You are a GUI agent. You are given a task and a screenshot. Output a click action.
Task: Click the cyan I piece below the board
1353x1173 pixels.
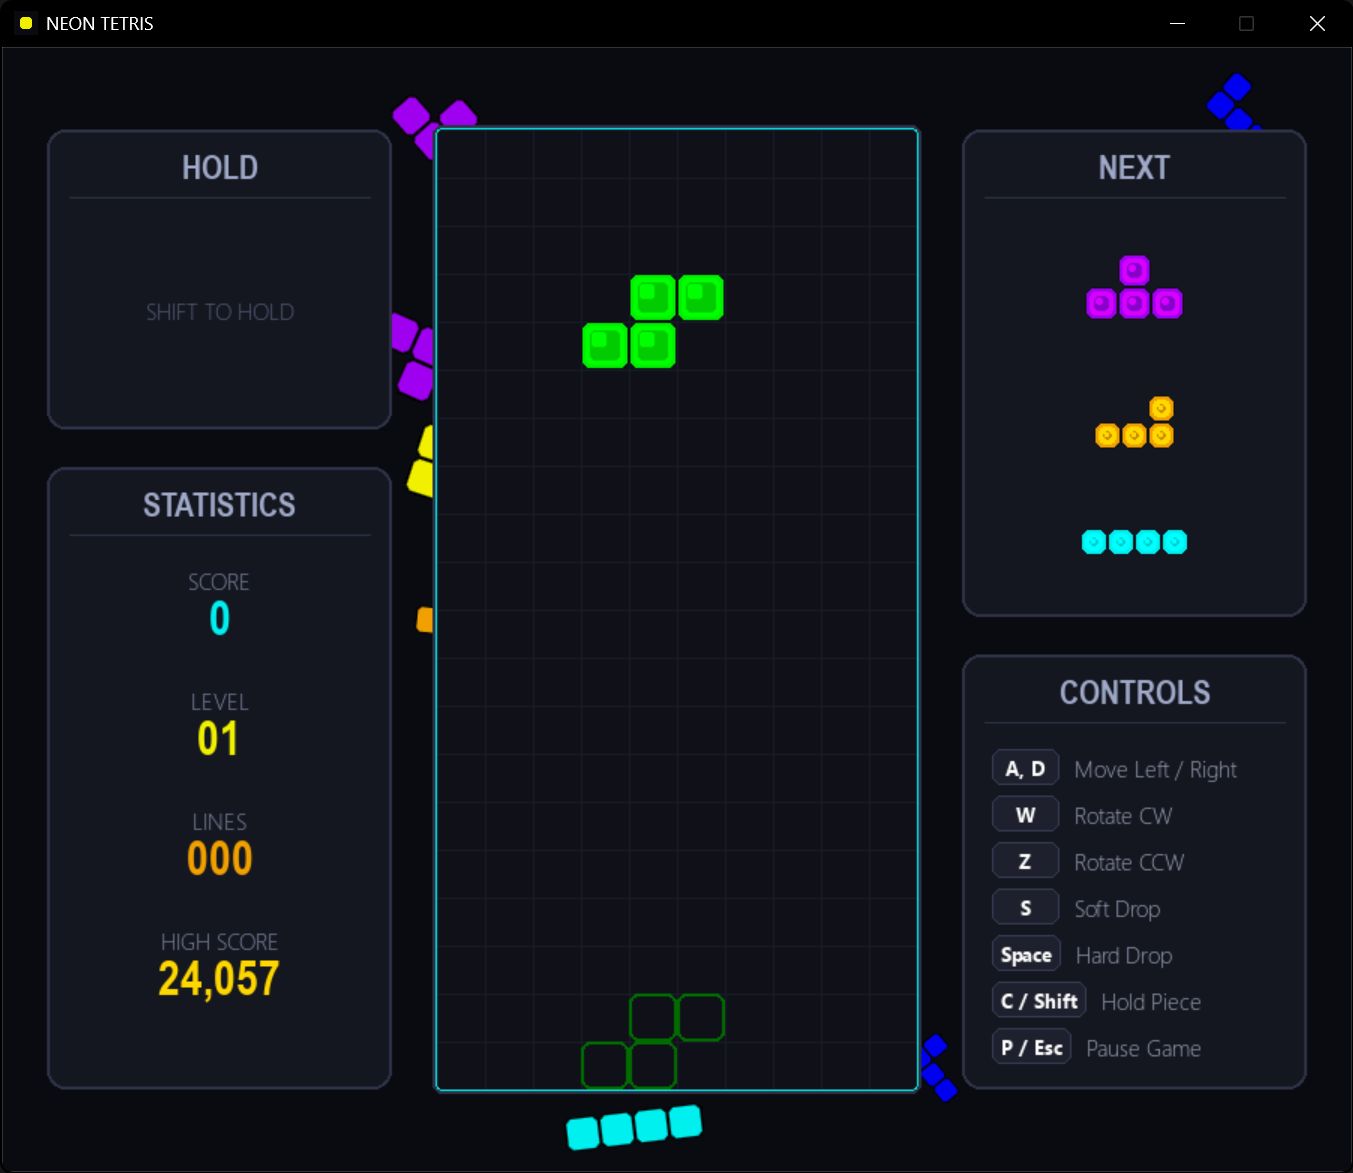click(634, 1127)
